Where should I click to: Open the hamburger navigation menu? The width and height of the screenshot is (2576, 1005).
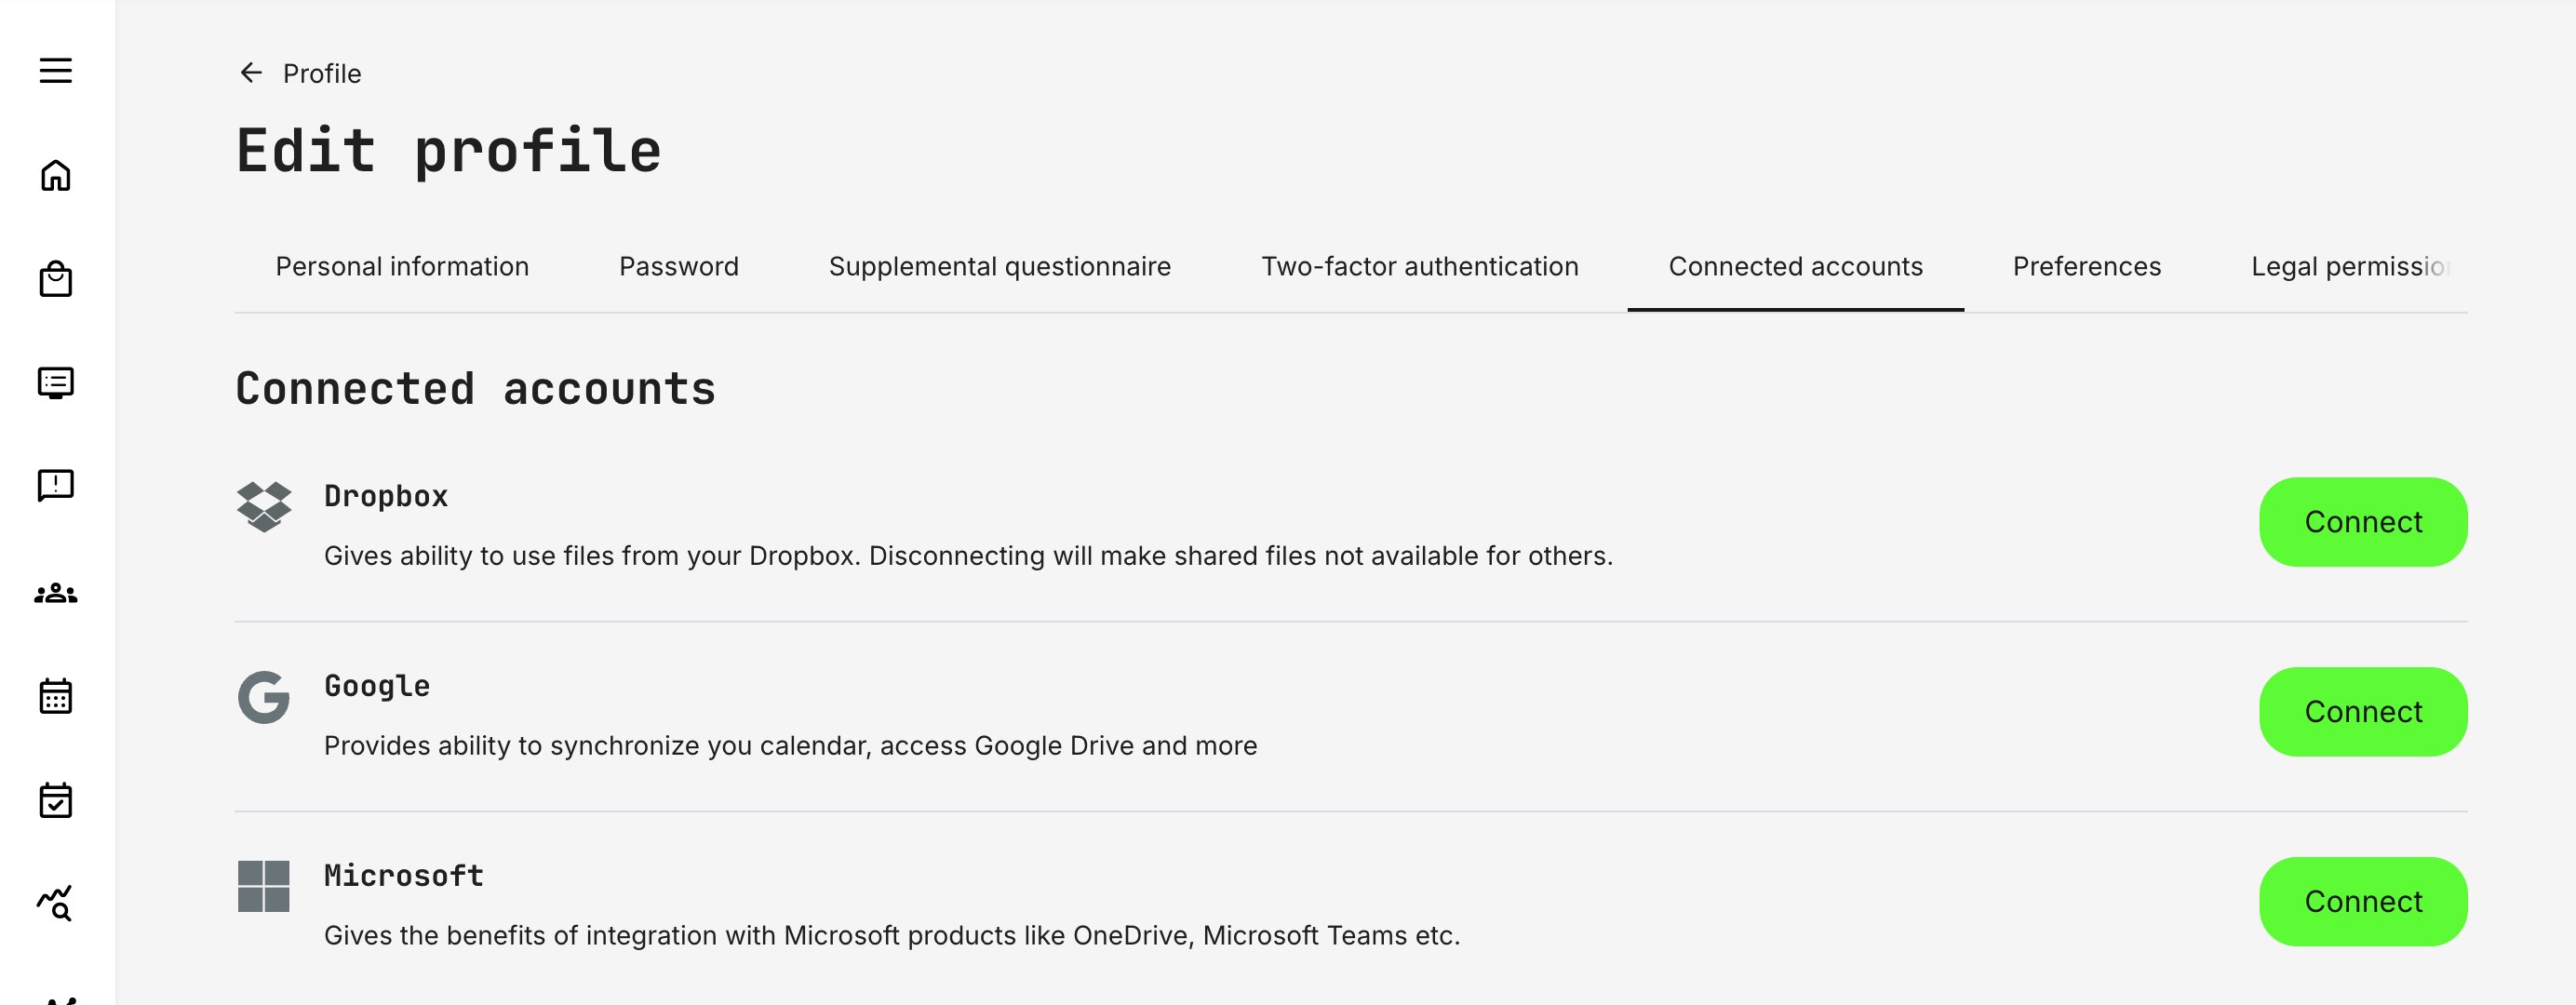click(55, 71)
